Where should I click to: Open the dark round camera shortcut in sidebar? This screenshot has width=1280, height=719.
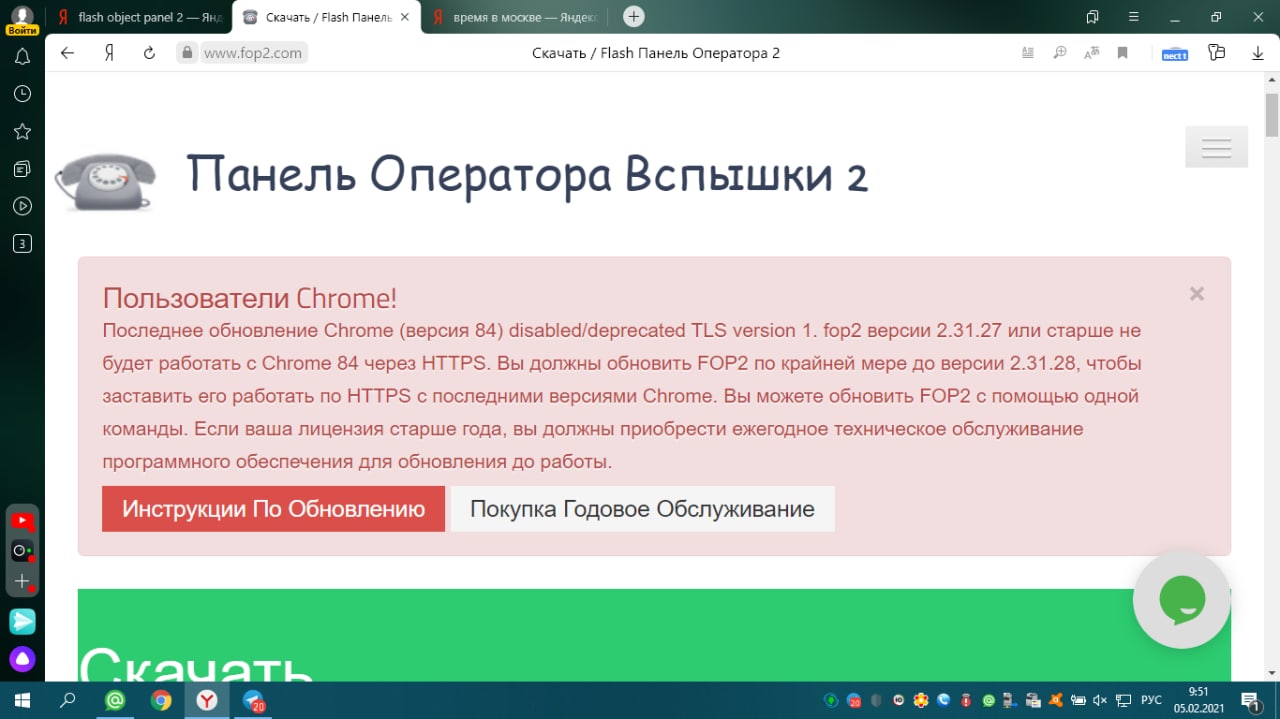[22, 551]
